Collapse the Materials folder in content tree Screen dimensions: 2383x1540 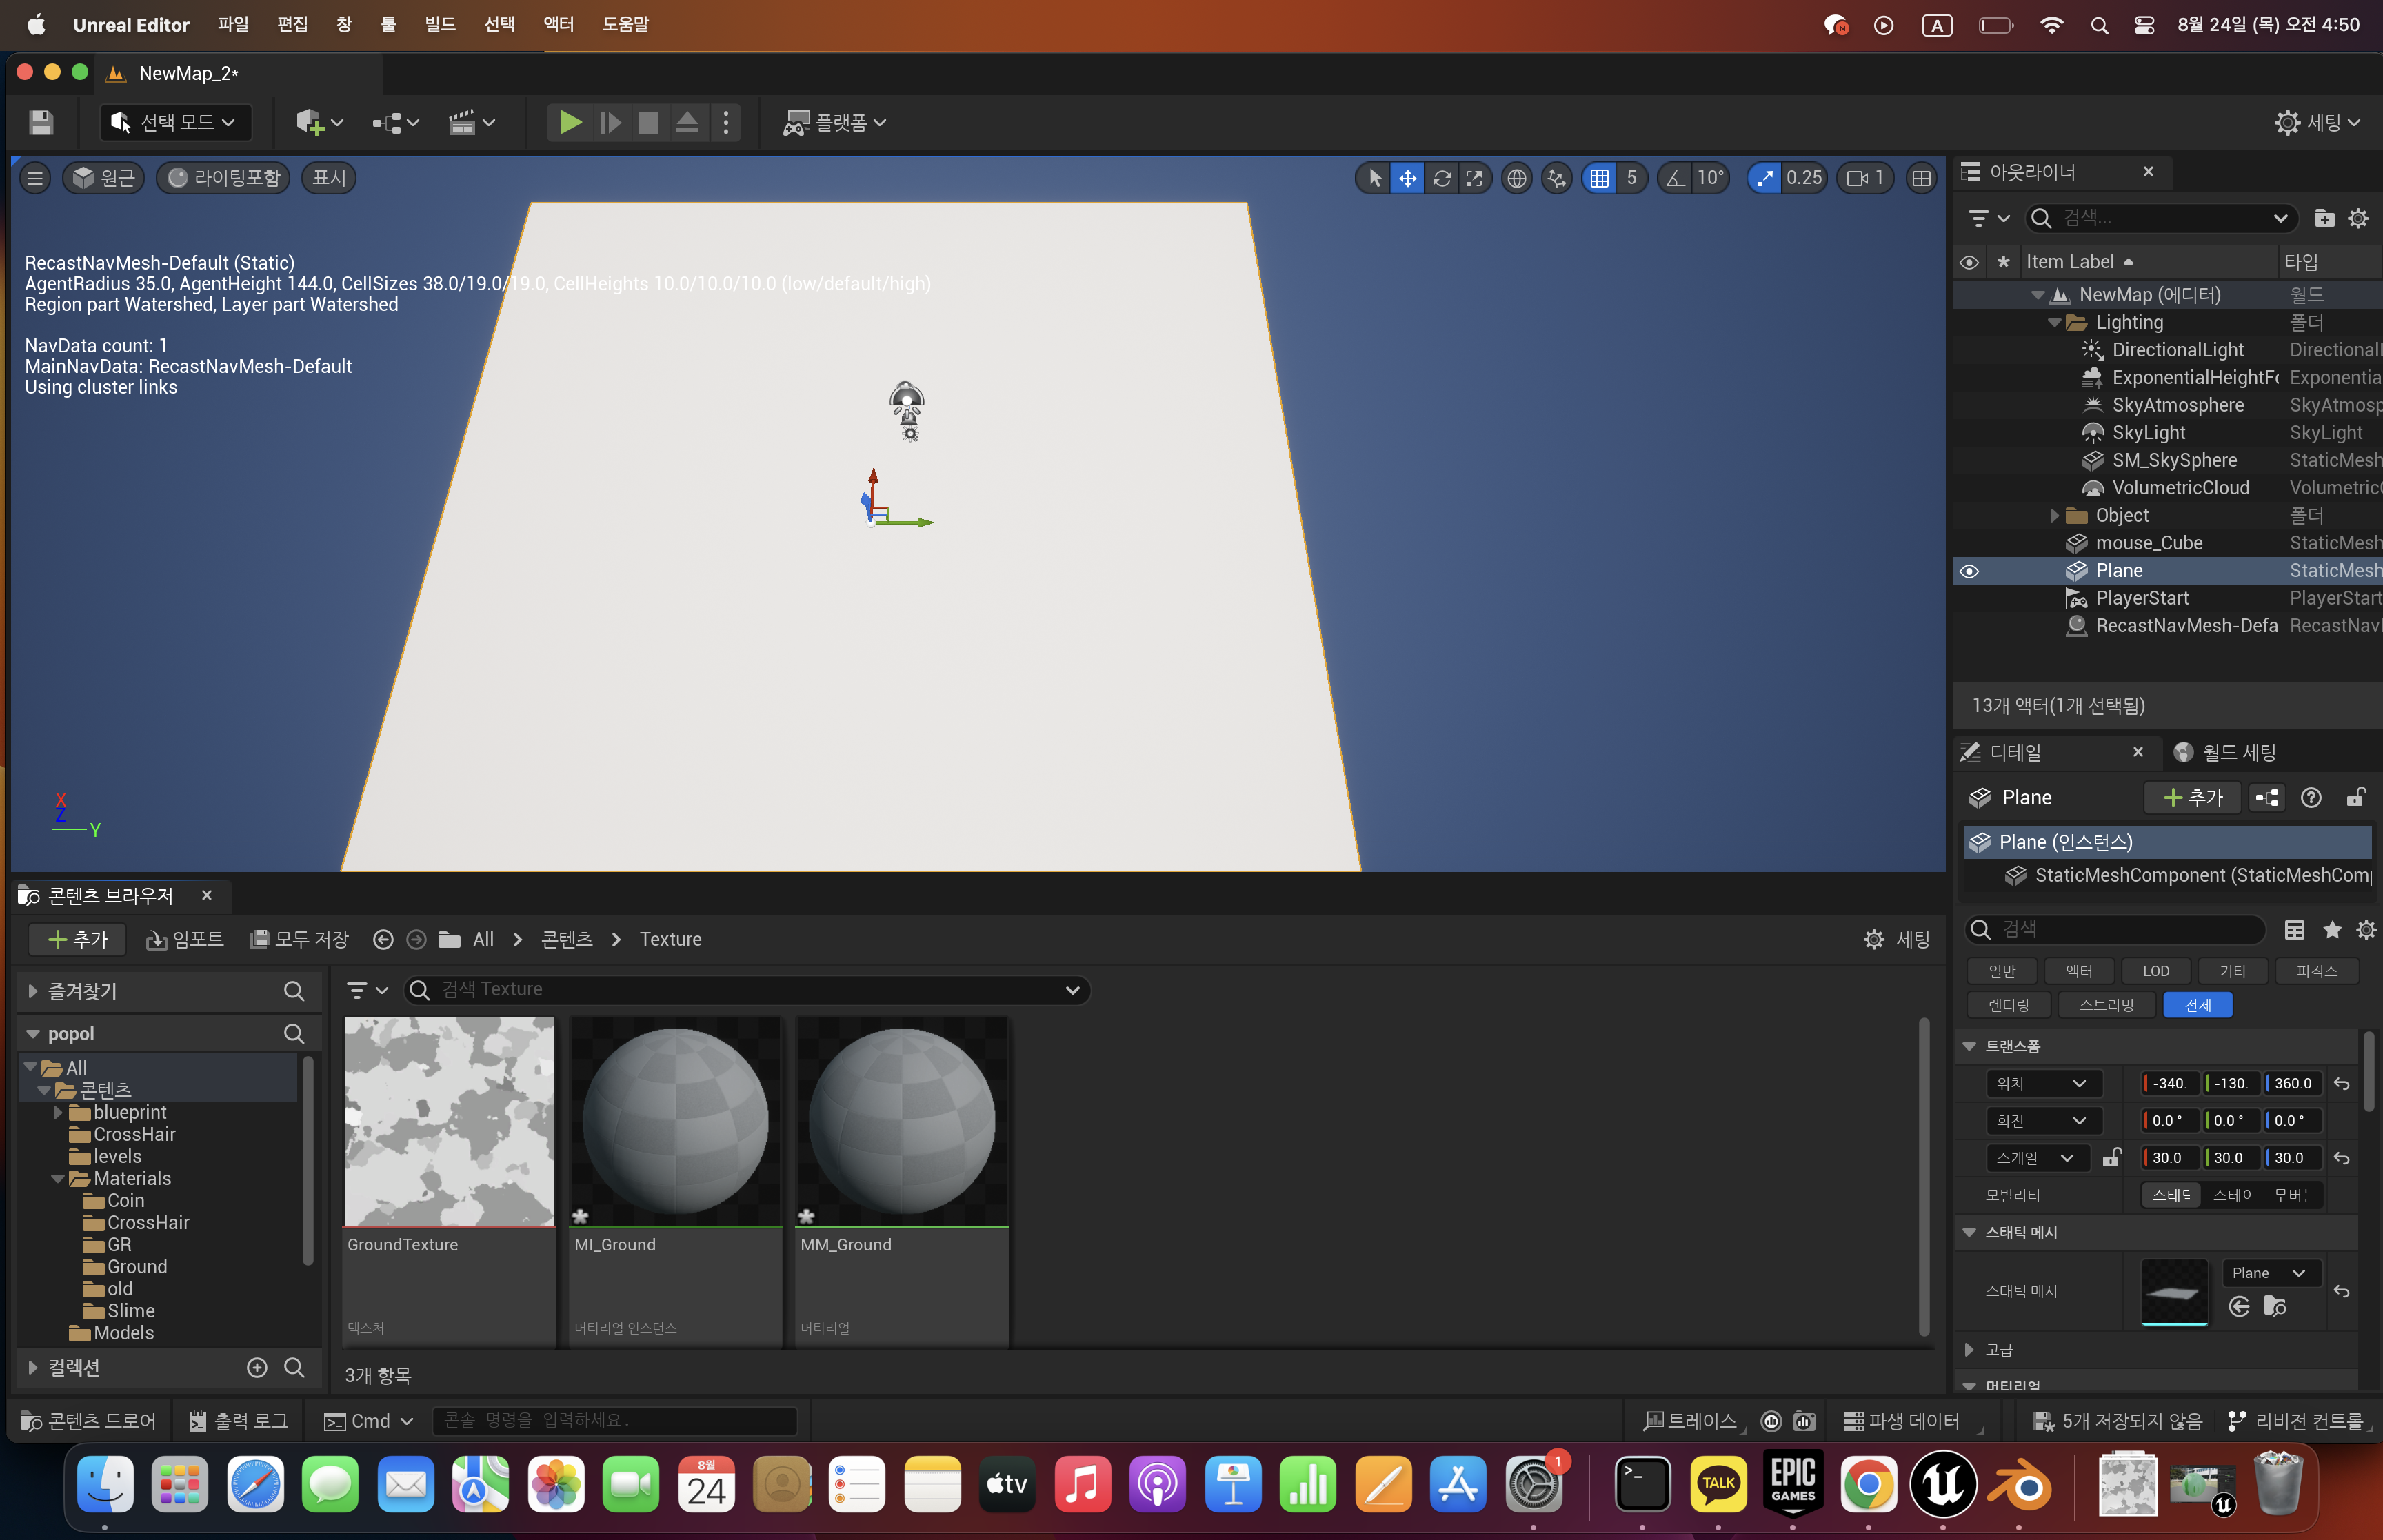coord(58,1179)
